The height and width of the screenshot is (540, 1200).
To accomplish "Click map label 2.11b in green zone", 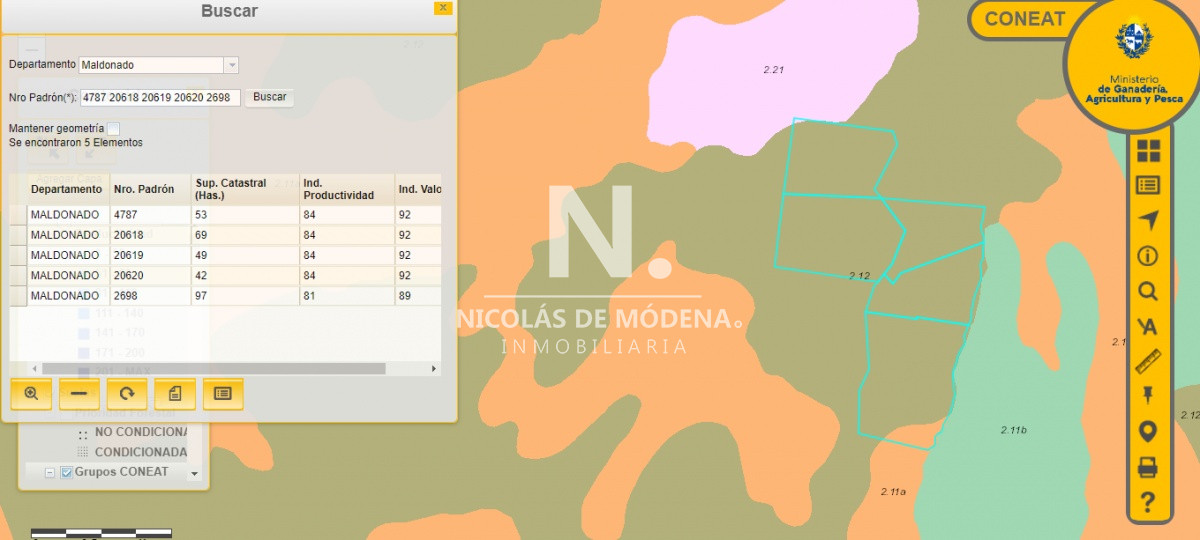I will (x=1013, y=430).
